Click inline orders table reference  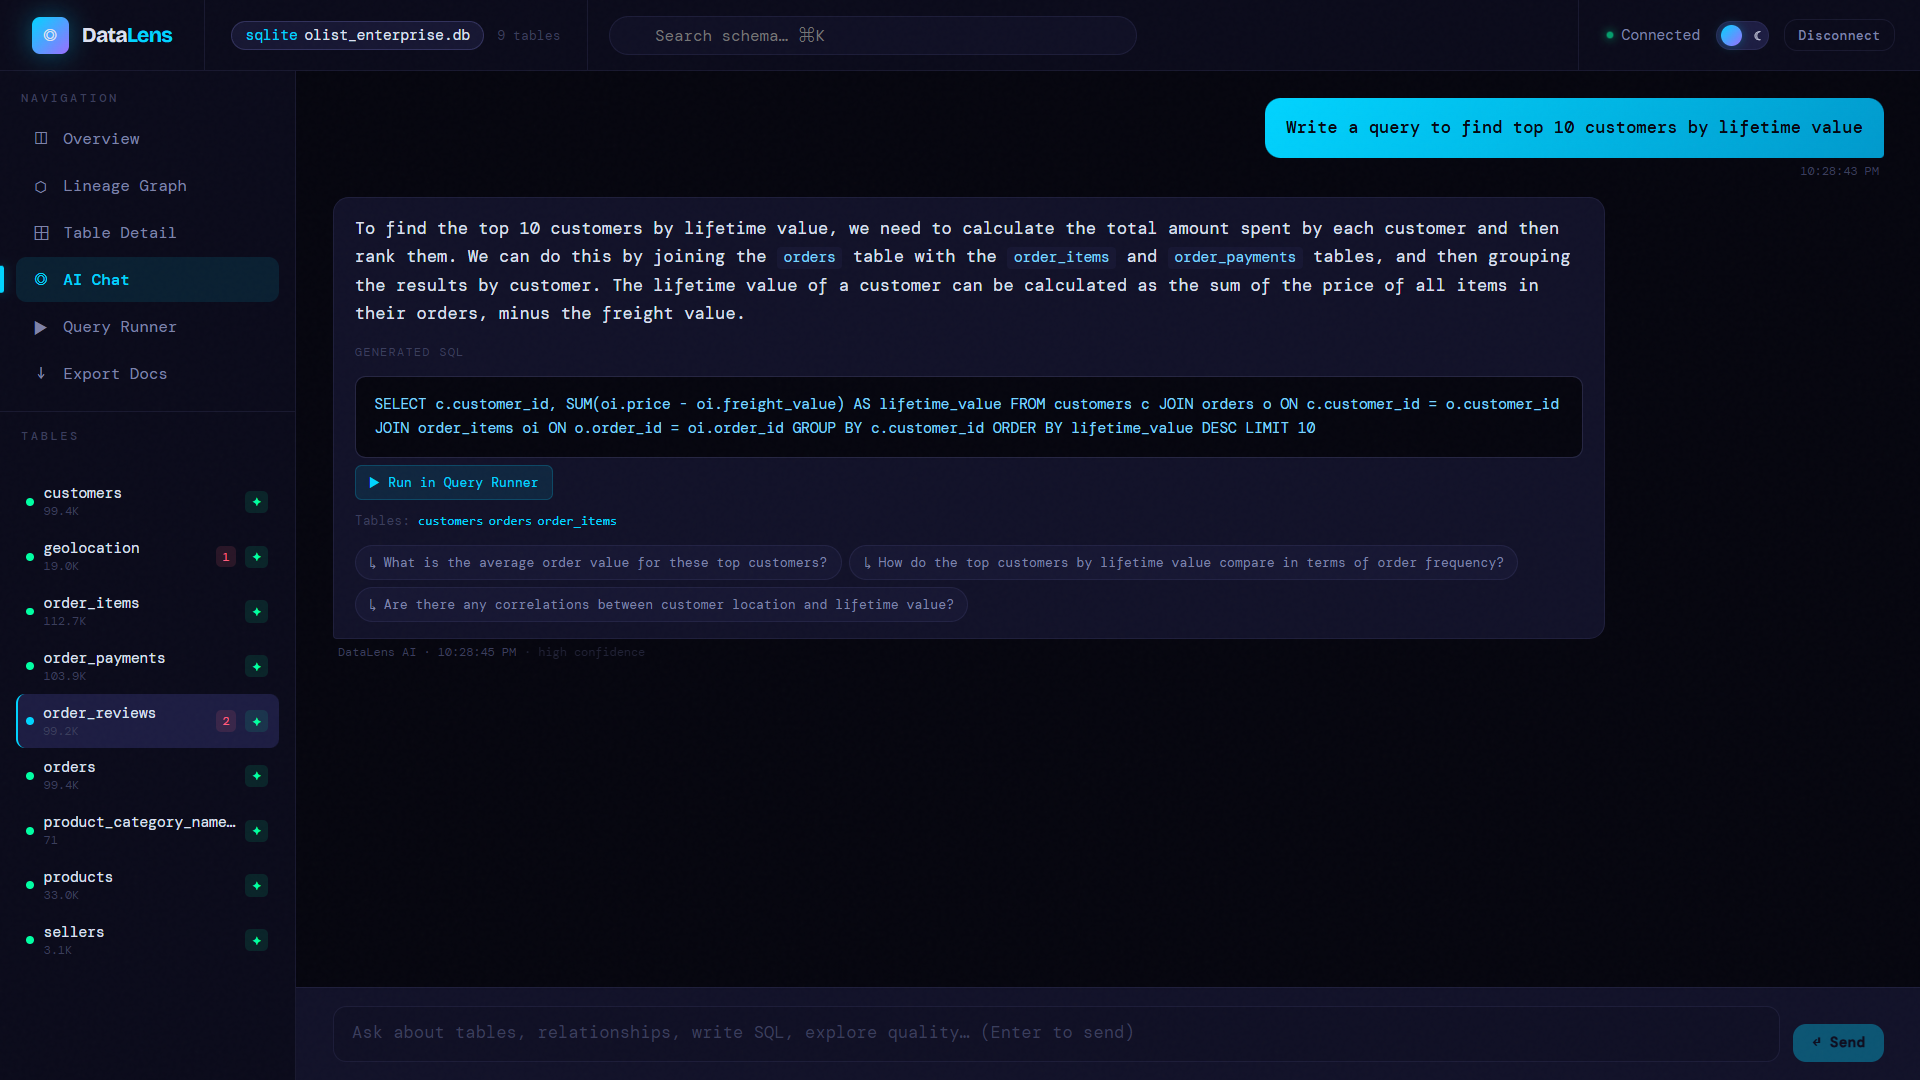click(809, 257)
